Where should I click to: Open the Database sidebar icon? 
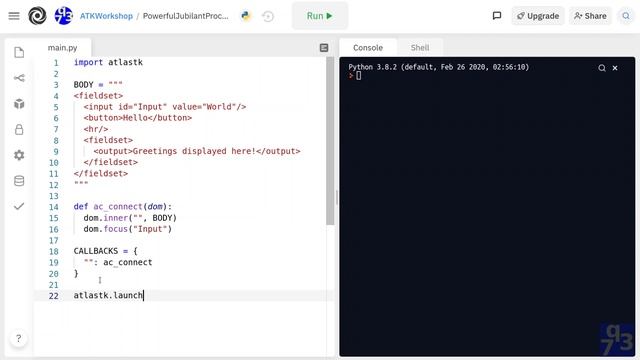pos(19,181)
